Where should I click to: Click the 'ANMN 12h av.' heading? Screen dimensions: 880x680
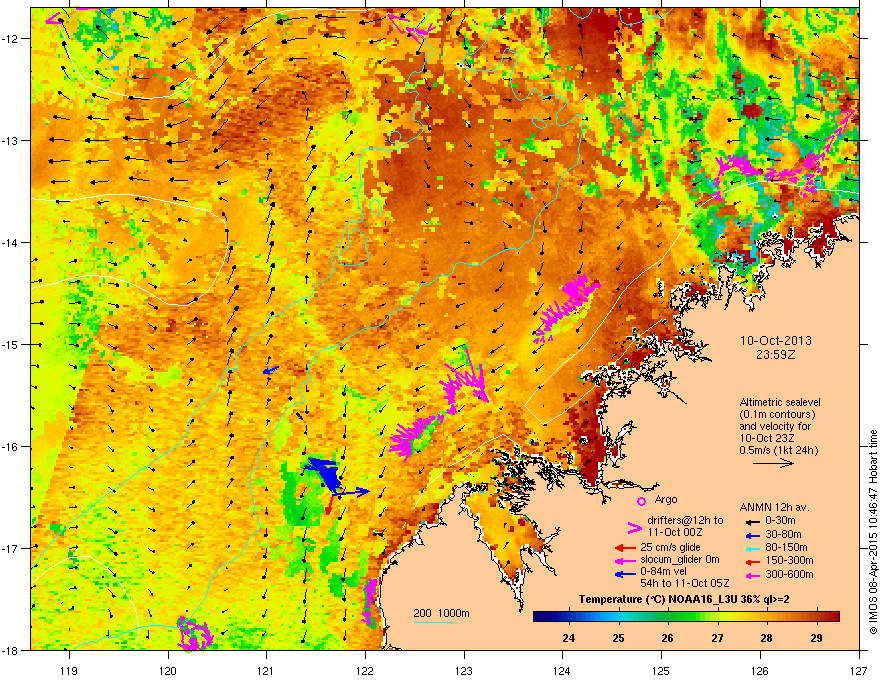pyautogui.click(x=774, y=507)
